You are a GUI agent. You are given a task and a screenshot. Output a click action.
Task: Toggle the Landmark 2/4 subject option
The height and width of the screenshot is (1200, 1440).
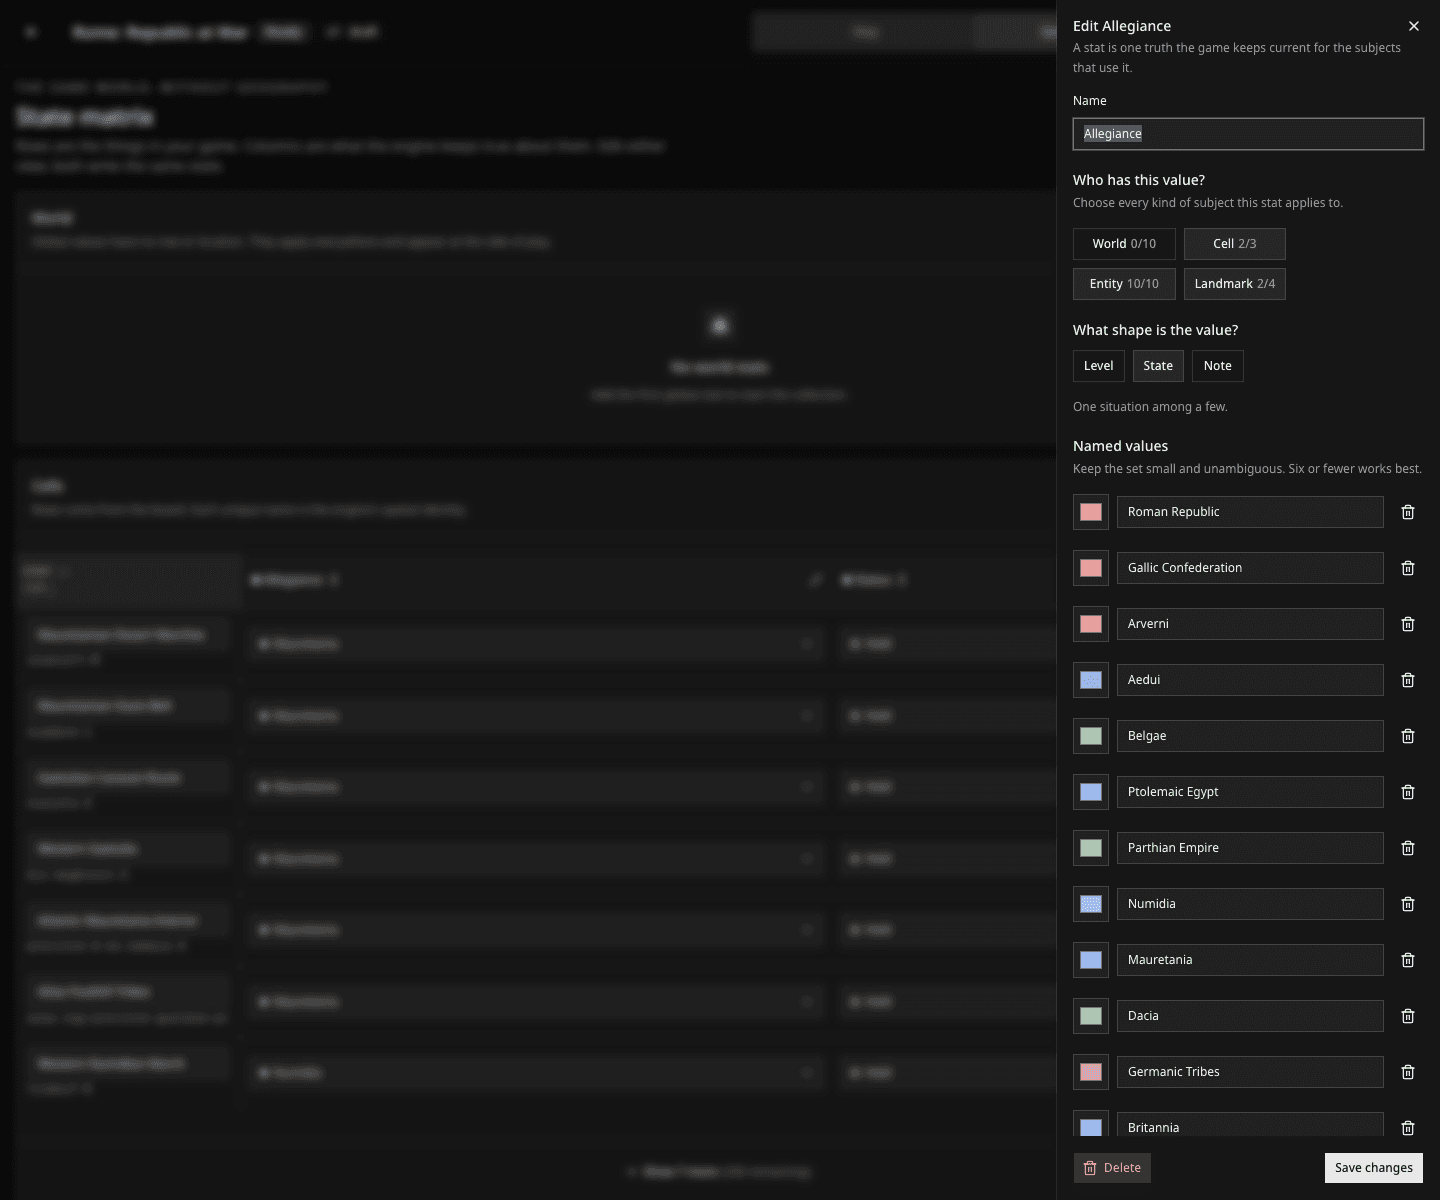pos(1235,284)
